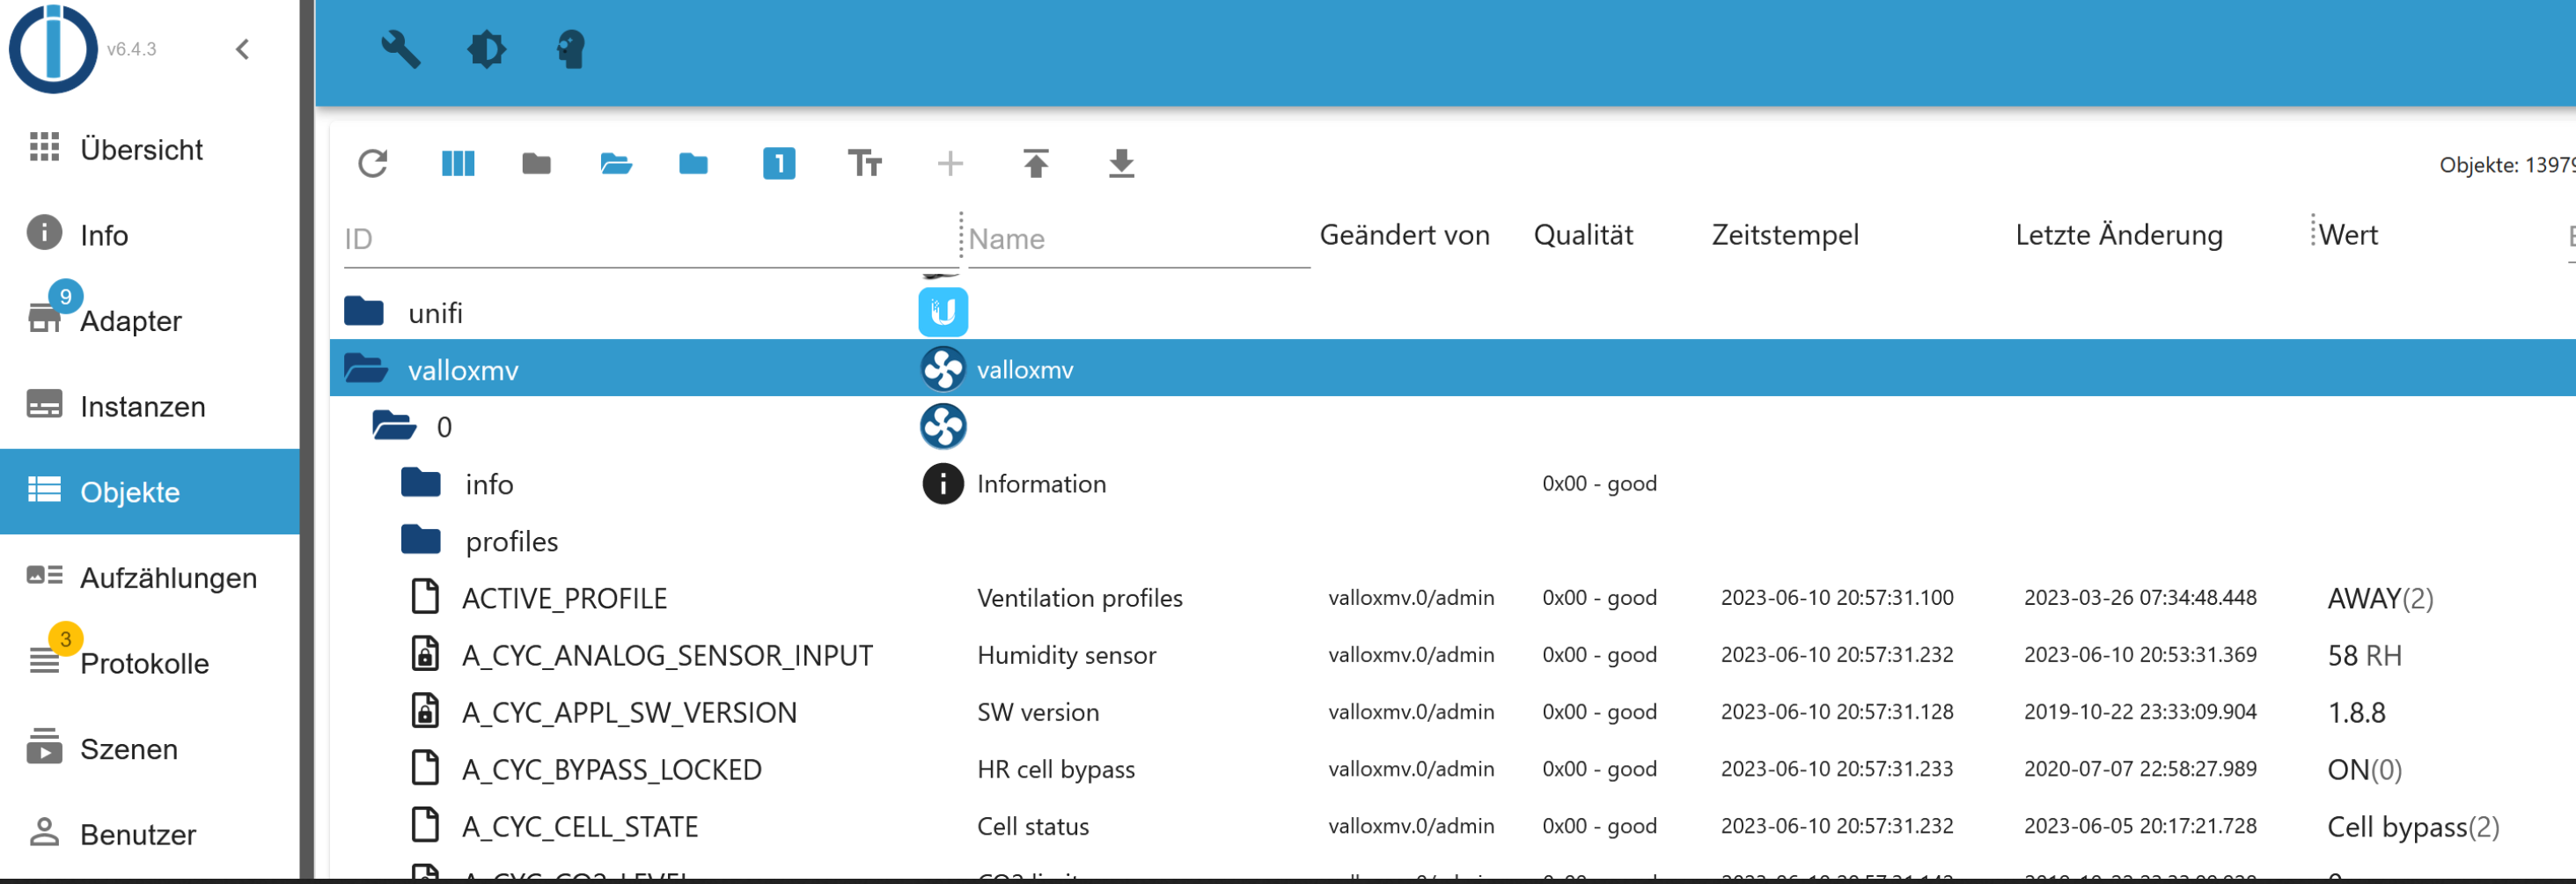Switch to the Instanzen section
The height and width of the screenshot is (884, 2576).
click(143, 406)
